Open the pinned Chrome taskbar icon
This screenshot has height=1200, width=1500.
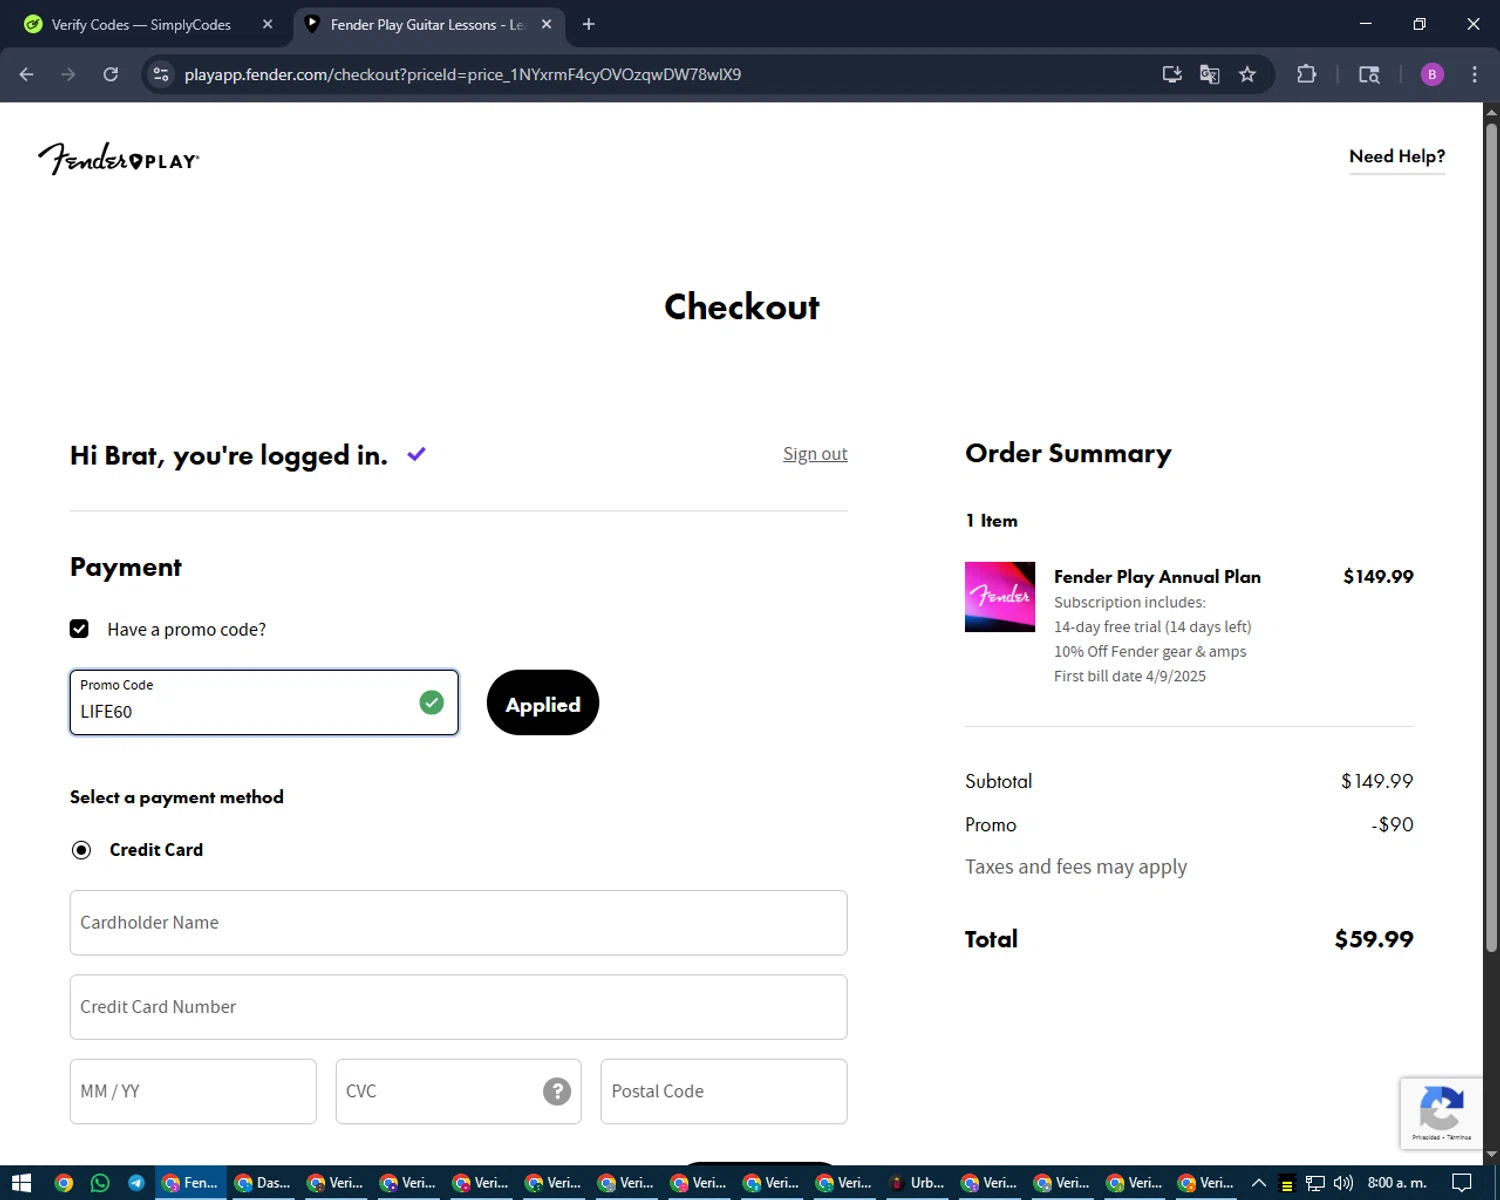64,1183
